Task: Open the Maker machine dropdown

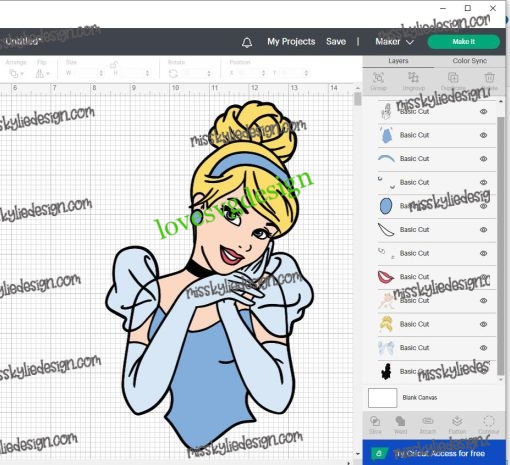Action: coord(394,42)
